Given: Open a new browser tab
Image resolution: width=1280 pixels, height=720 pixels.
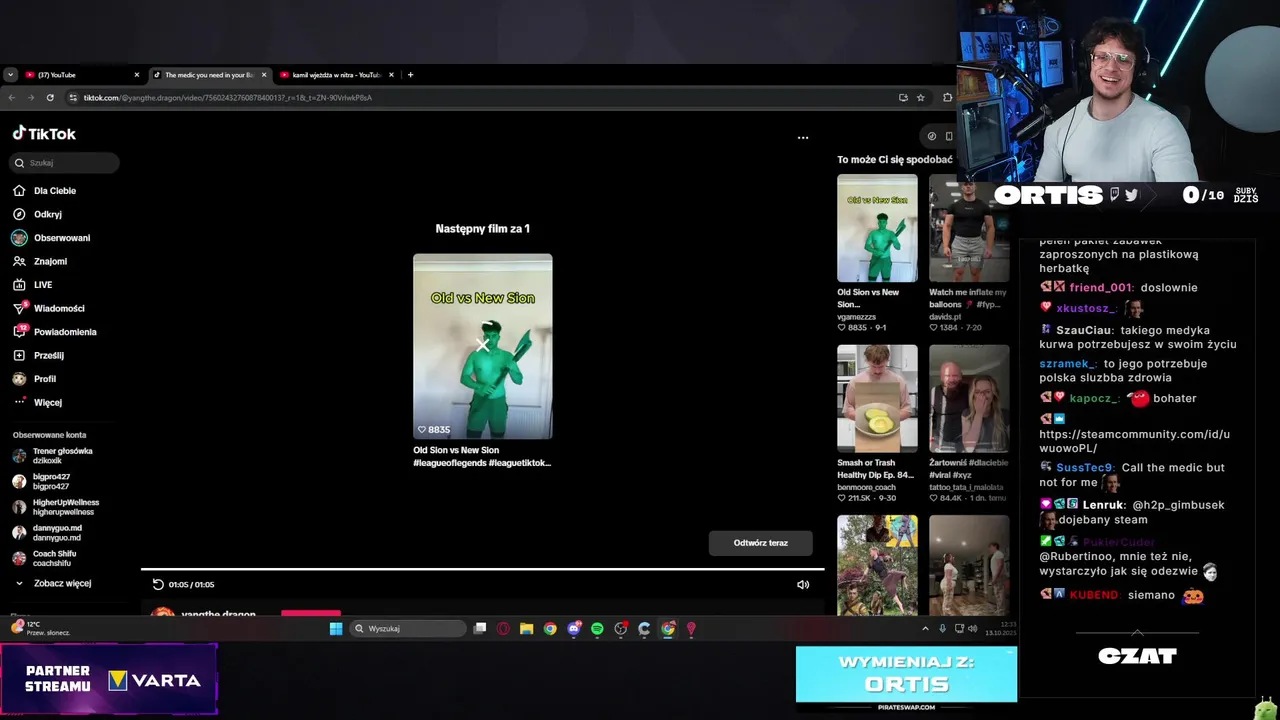Looking at the screenshot, I should [410, 75].
